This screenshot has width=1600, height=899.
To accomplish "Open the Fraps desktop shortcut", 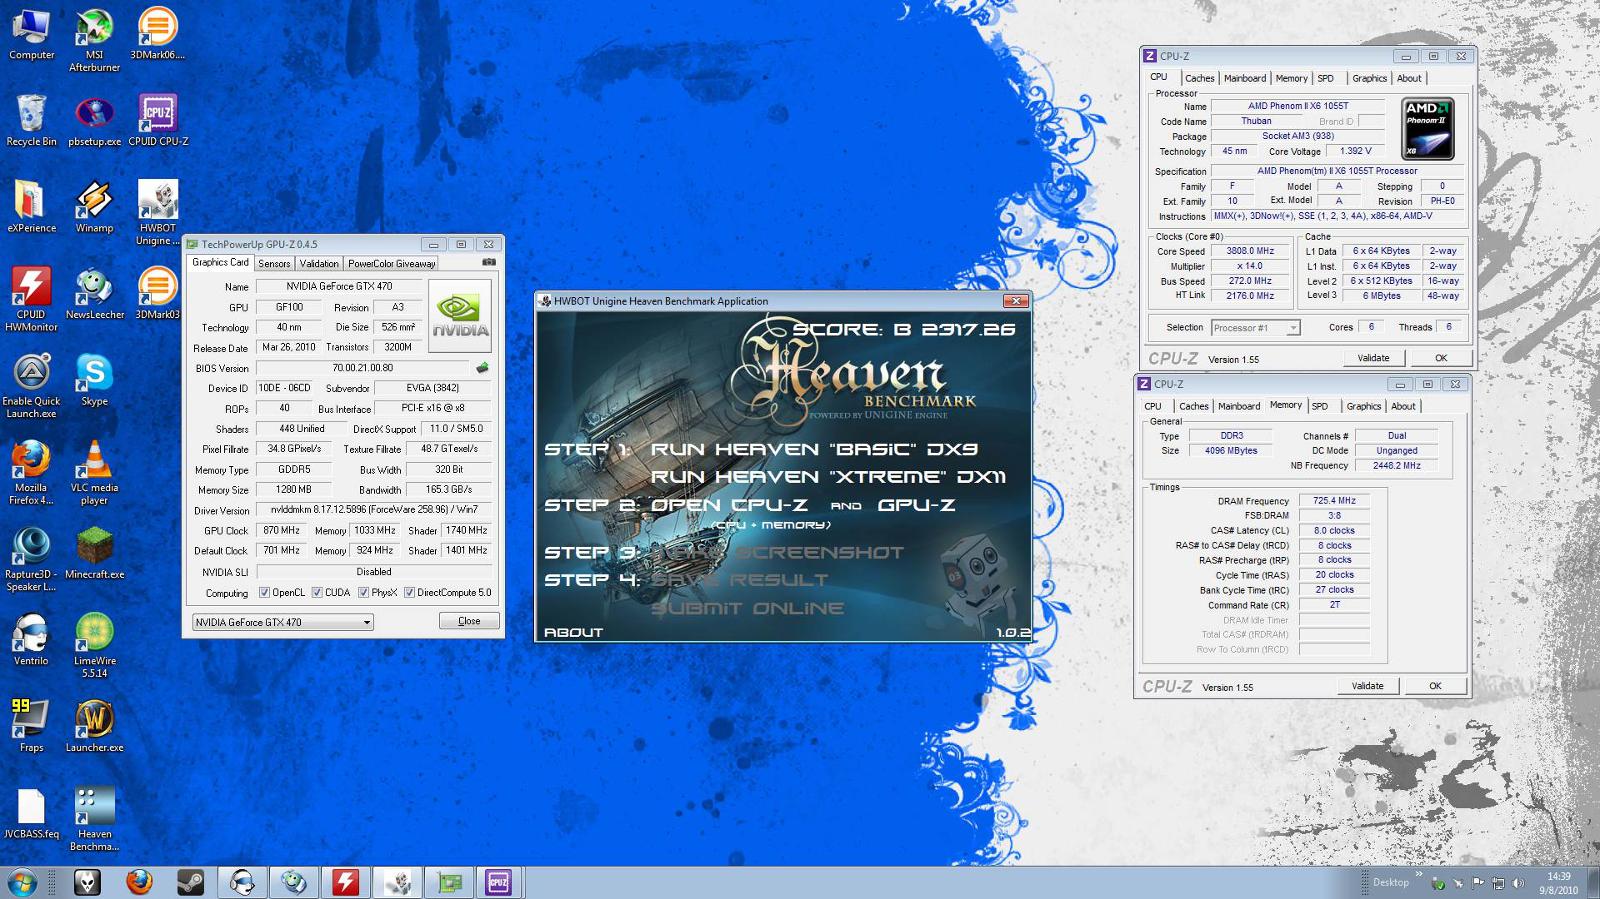I will 31,728.
